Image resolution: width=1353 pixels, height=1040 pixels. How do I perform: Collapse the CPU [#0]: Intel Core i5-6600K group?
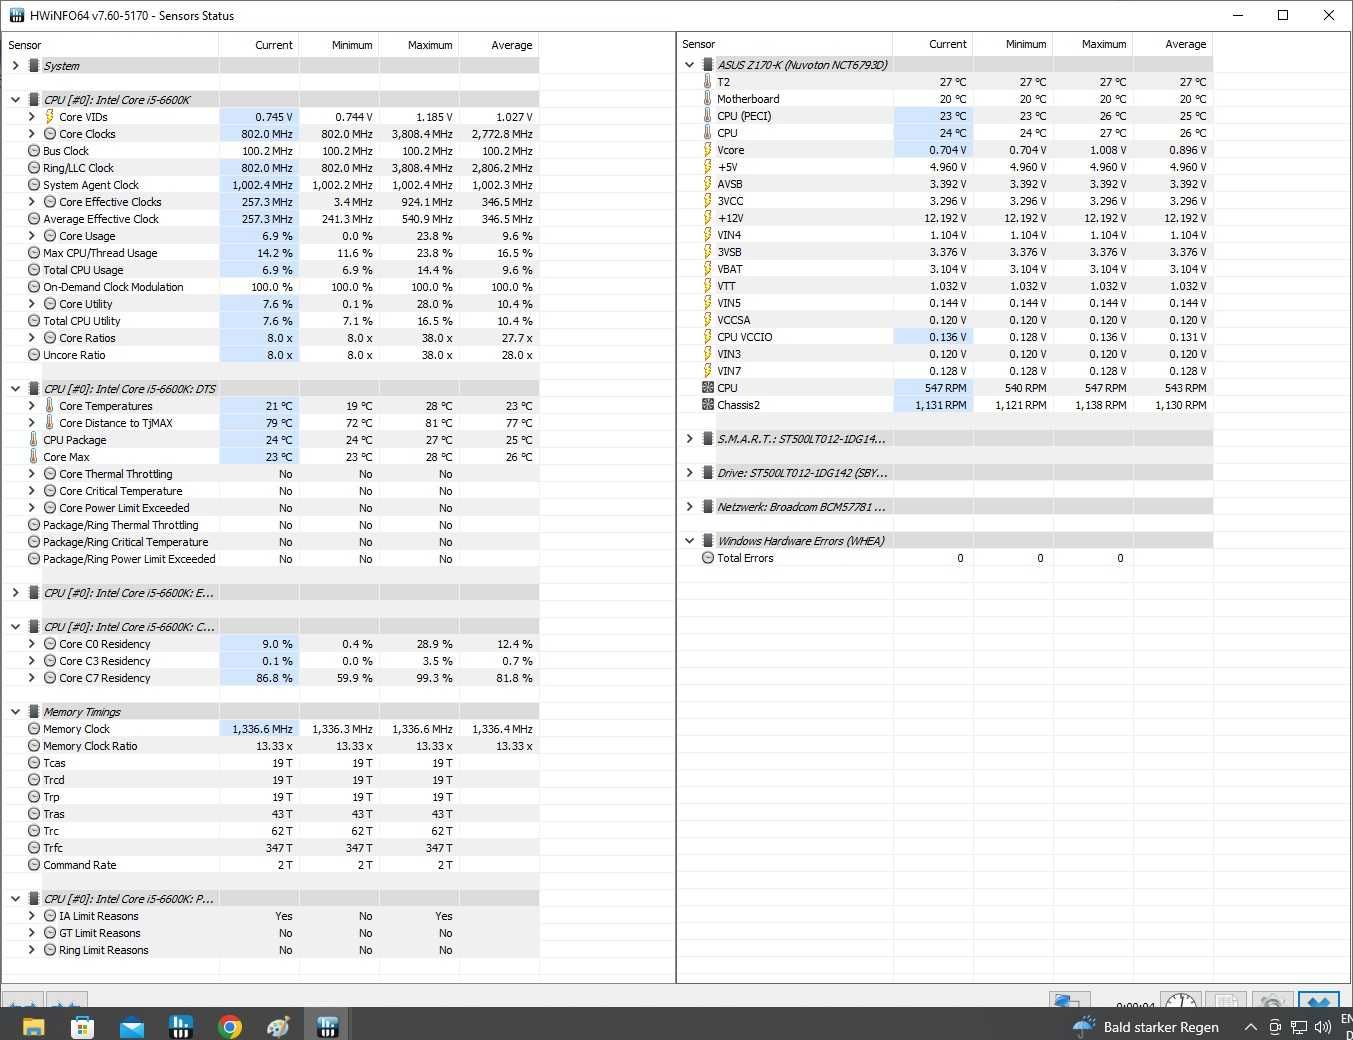point(15,100)
